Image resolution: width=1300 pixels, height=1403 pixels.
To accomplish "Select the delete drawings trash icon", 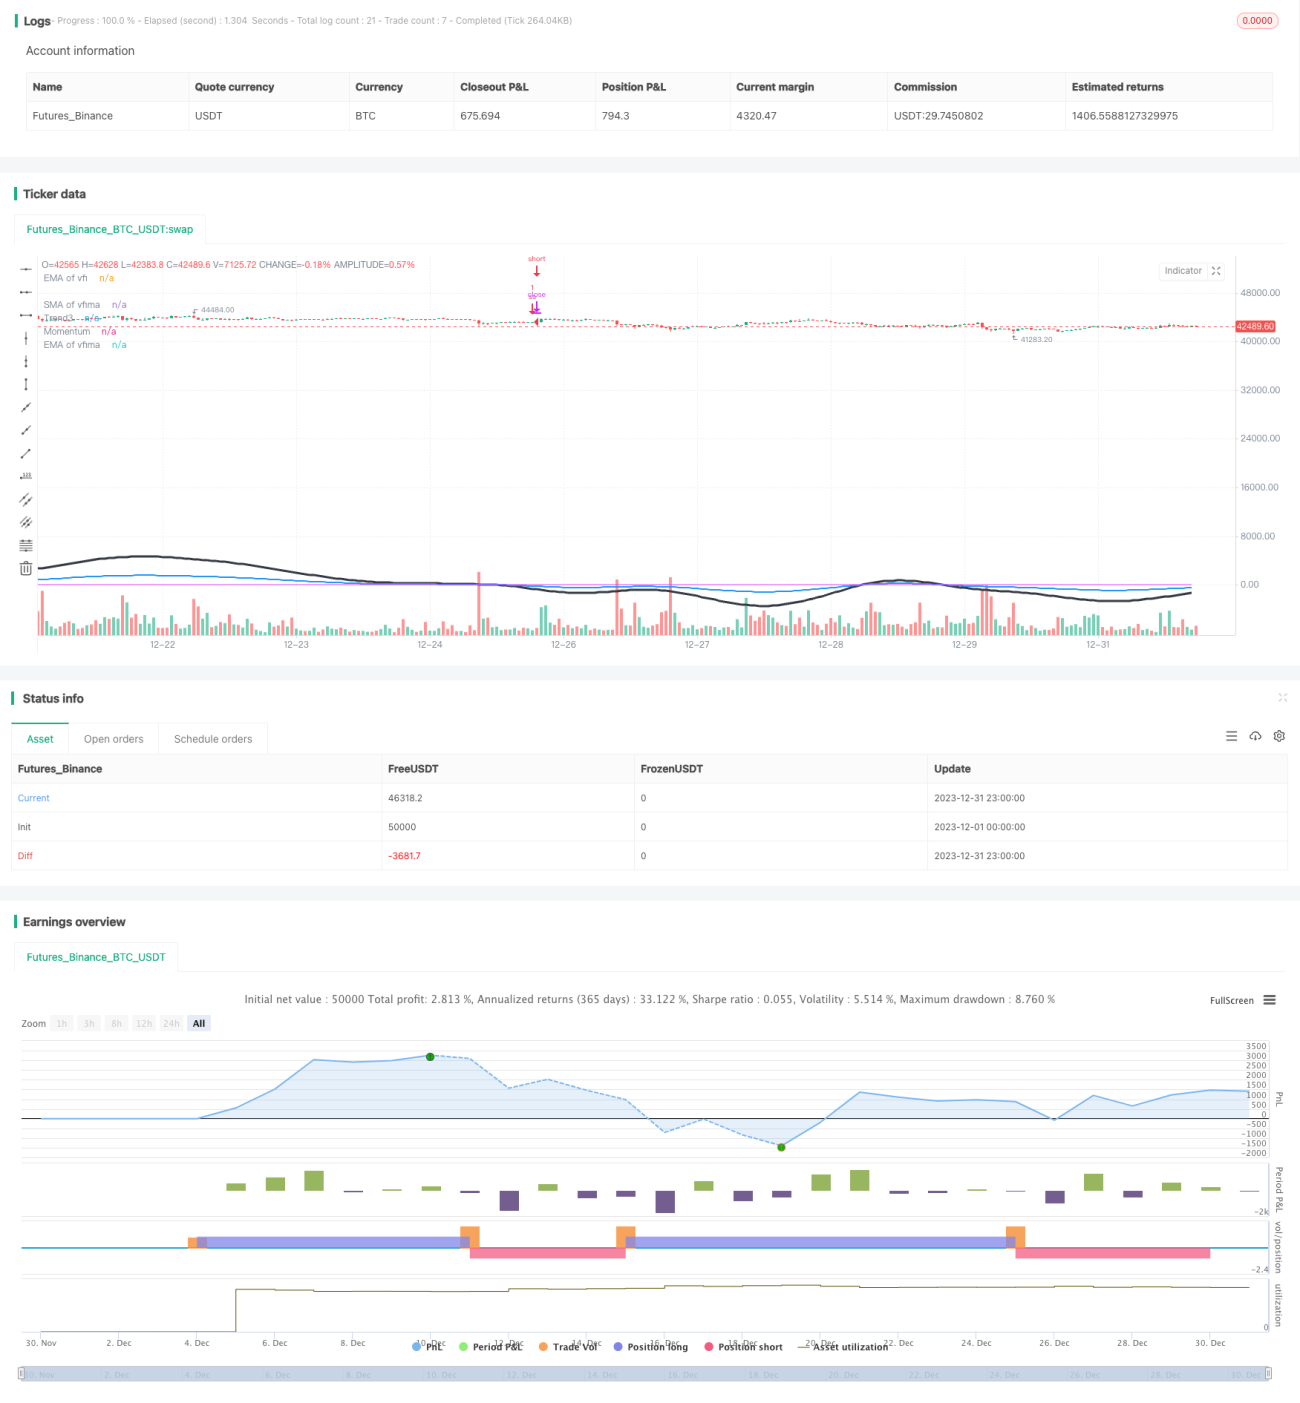I will 26,568.
